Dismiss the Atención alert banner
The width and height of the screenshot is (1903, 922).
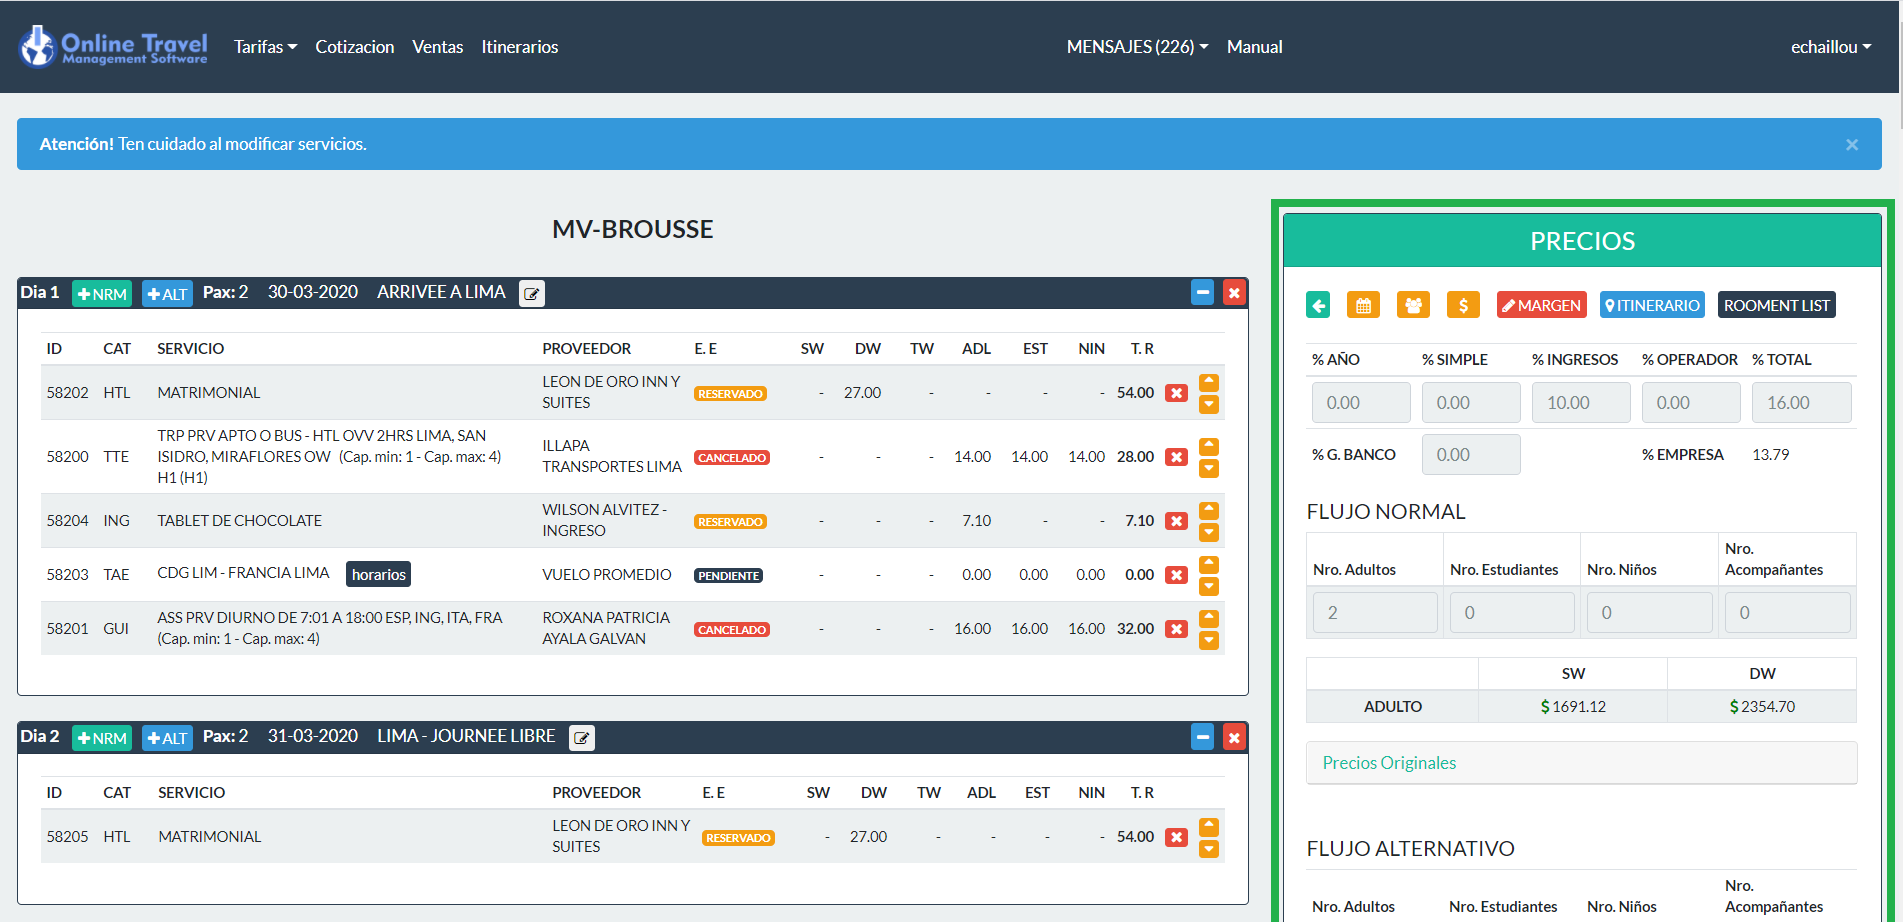point(1851,145)
